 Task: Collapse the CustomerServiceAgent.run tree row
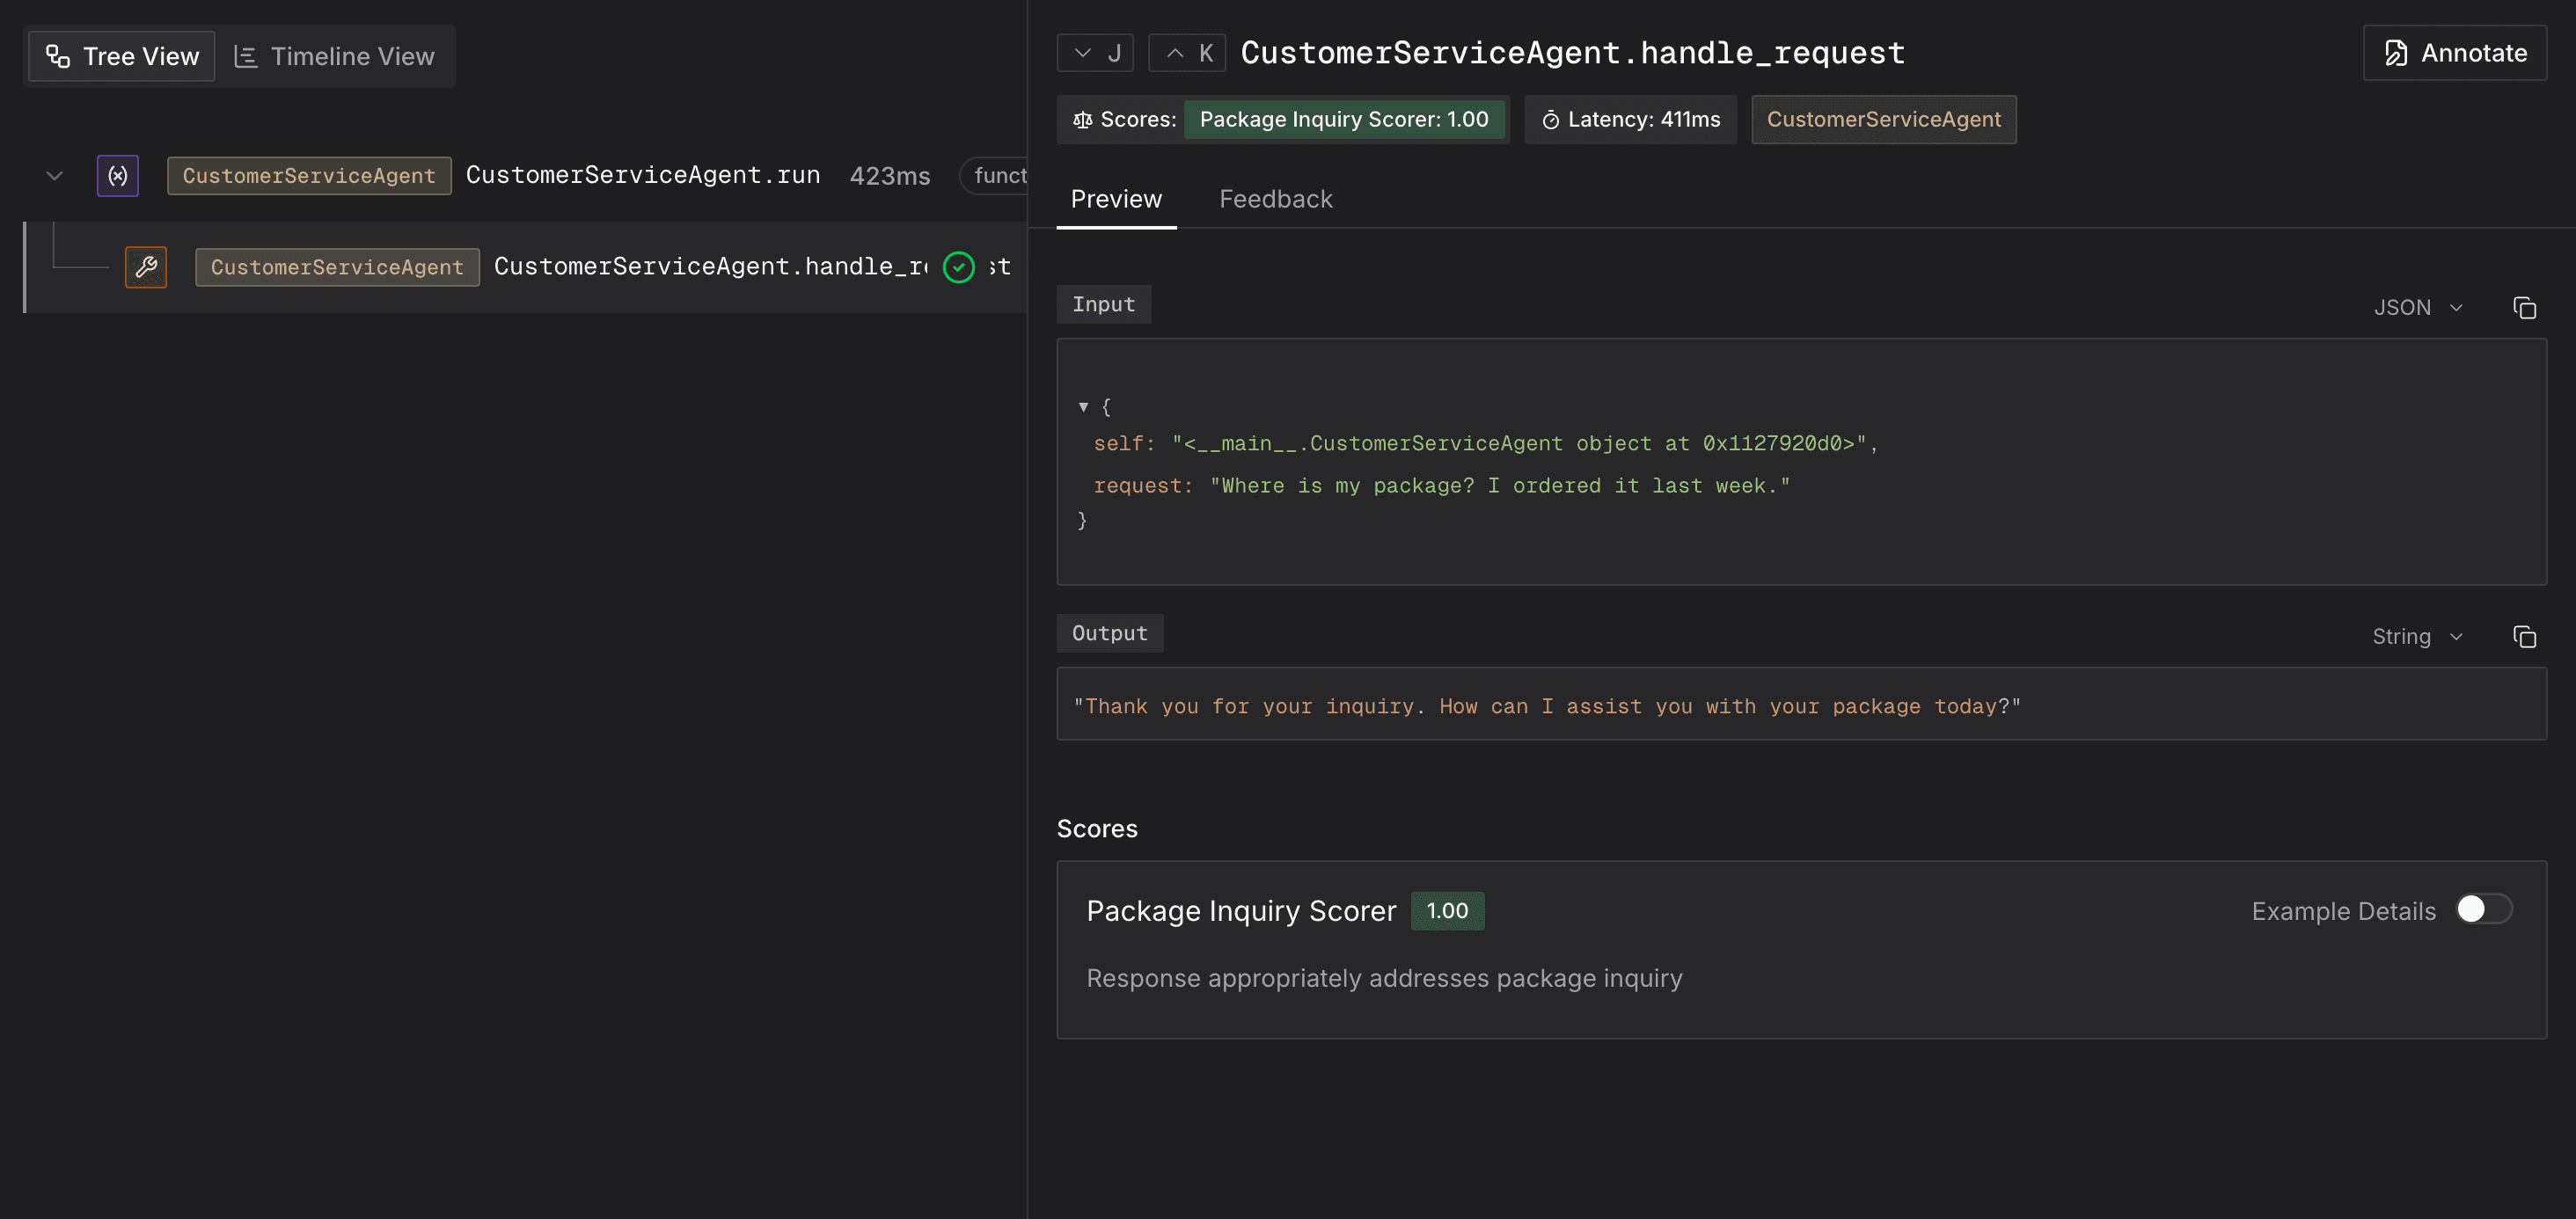[x=55, y=175]
